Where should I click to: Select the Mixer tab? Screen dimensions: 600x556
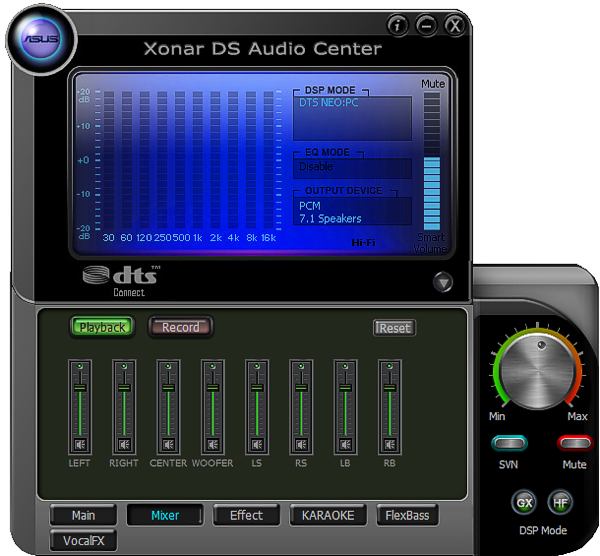click(x=165, y=515)
